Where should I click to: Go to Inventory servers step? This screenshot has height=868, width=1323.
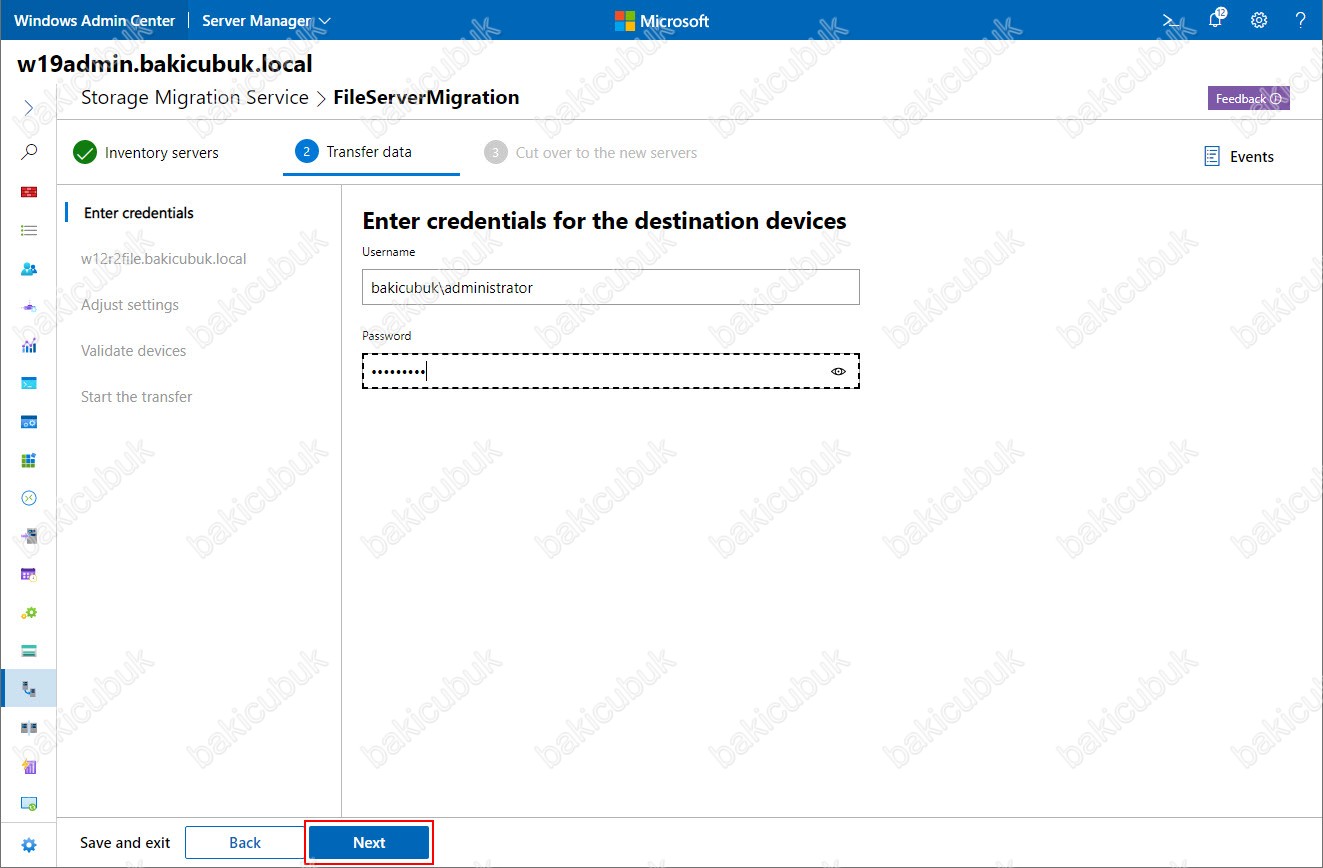pos(146,153)
